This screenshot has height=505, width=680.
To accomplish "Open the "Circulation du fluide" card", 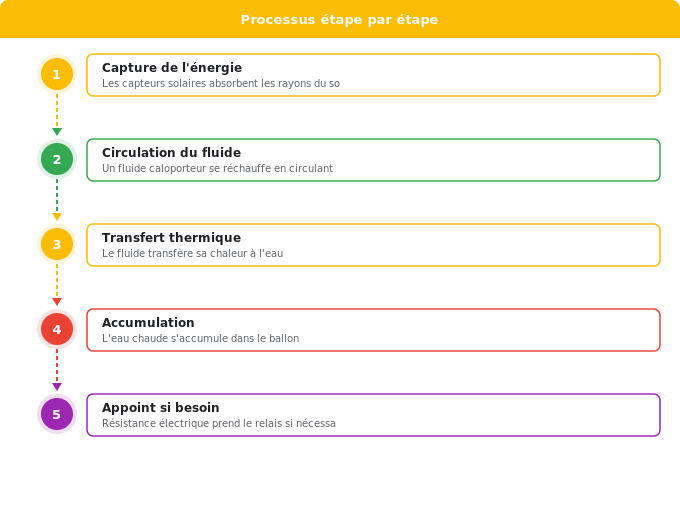I will click(x=373, y=160).
